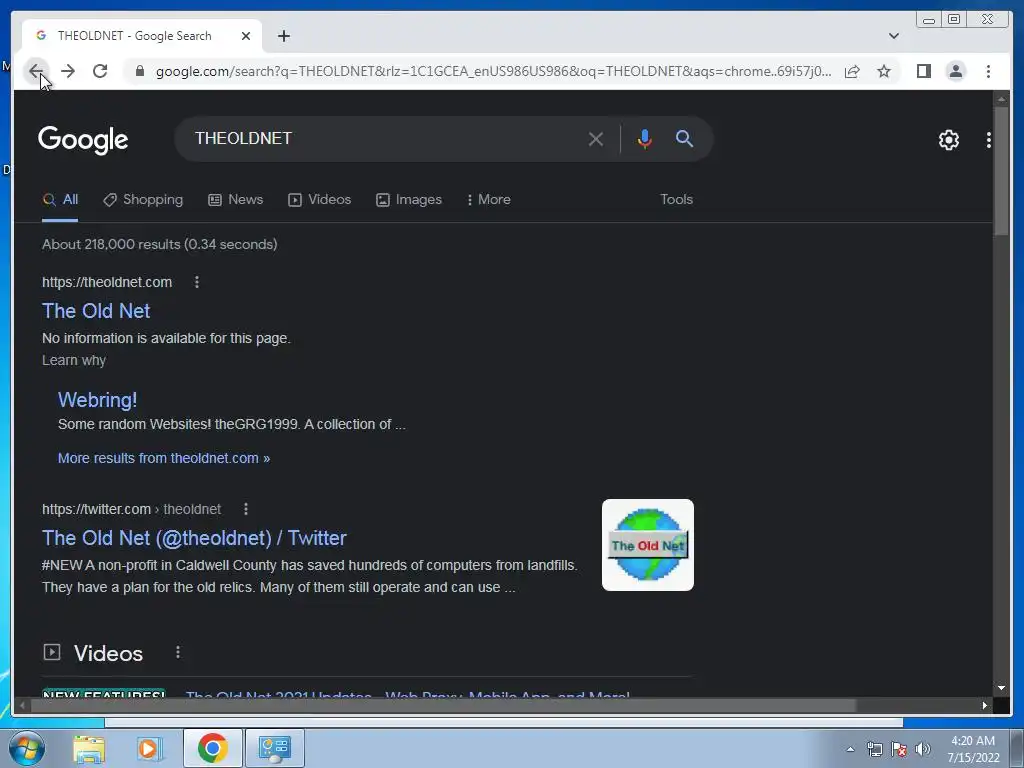Open options for theoldnet.com result
The image size is (1024, 768).
[197, 282]
